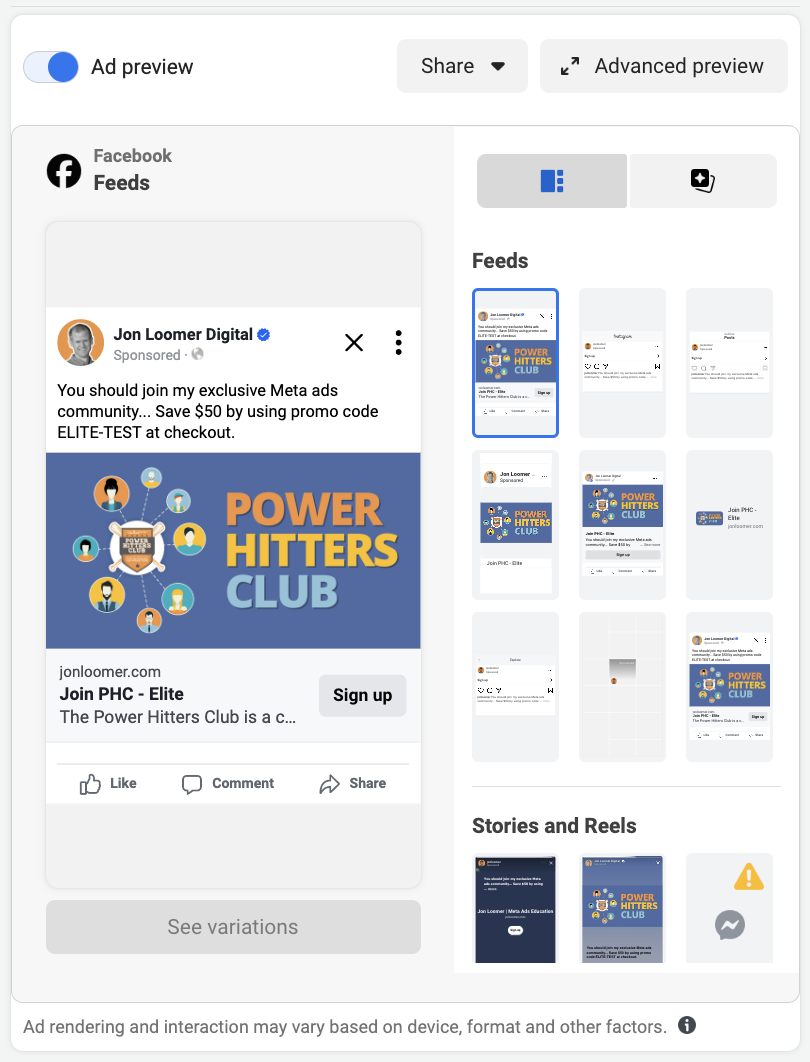Viewport: 810px width, 1062px height.
Task: Turn off the Ad preview toggle
Action: click(51, 67)
